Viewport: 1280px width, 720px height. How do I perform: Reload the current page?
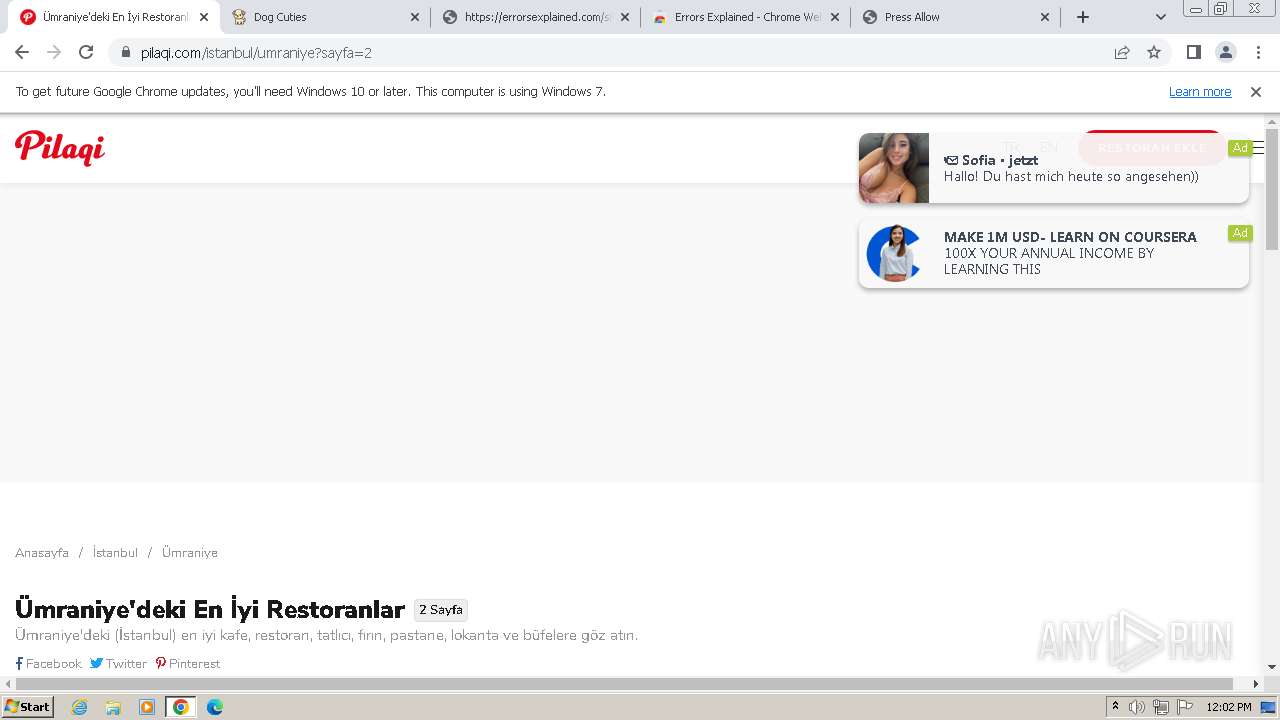(x=86, y=52)
